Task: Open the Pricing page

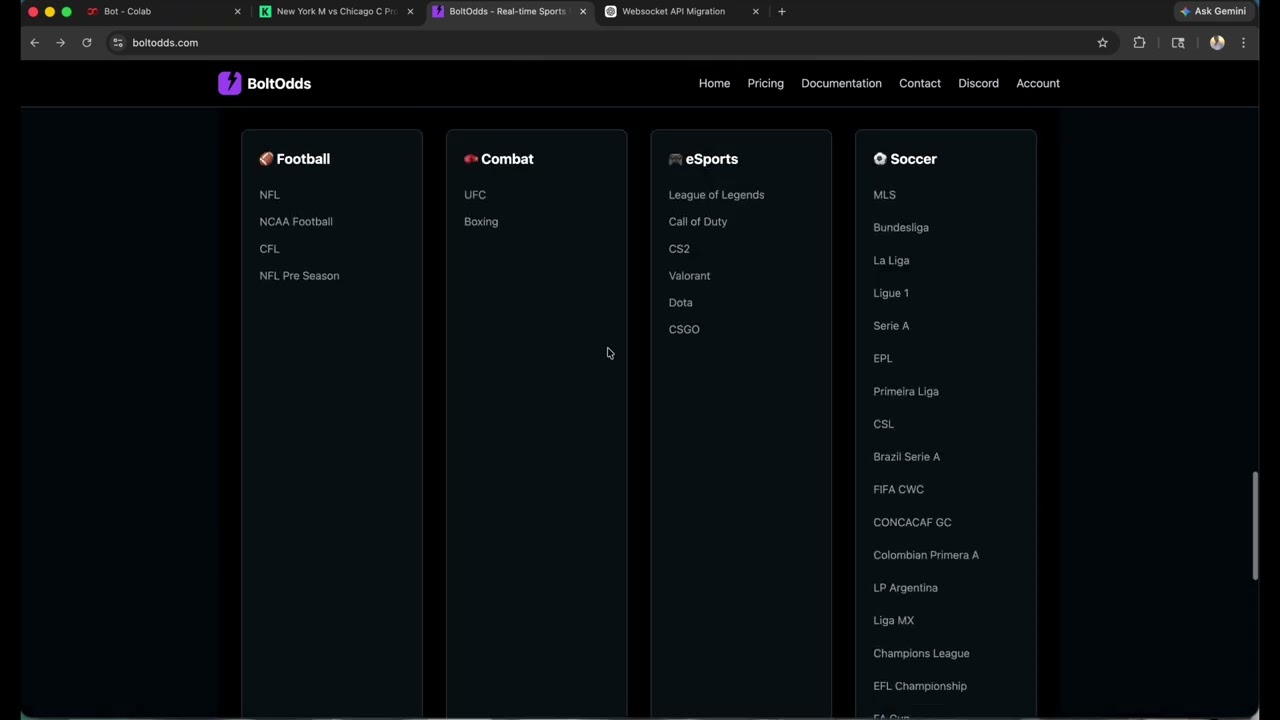Action: [765, 83]
